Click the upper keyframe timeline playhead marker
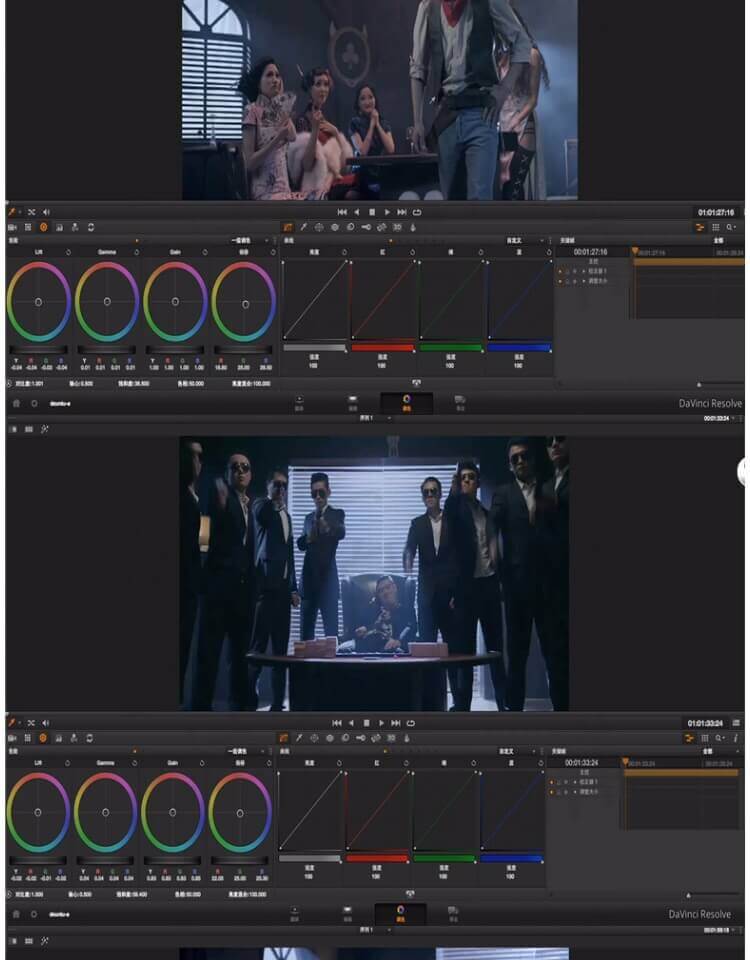 (x=635, y=251)
